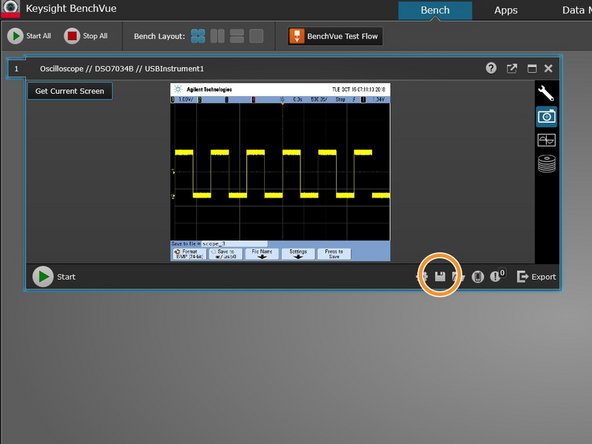Image resolution: width=592 pixels, height=444 pixels.
Task: Pop out the oscilloscope panel into a separate window
Action: point(512,68)
